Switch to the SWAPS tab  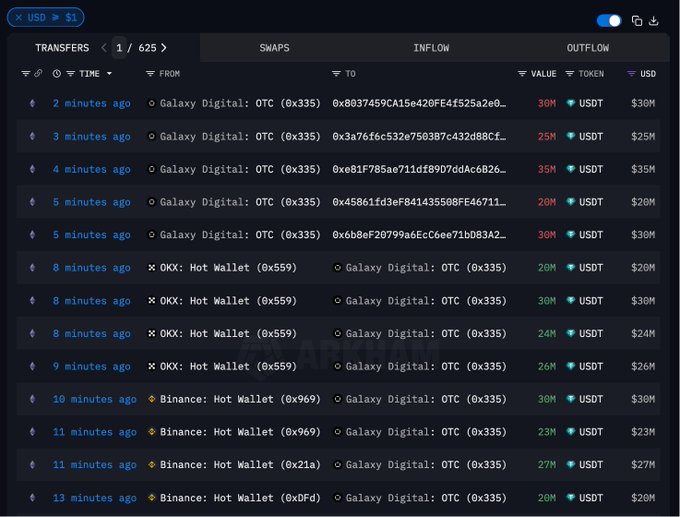tap(275, 48)
